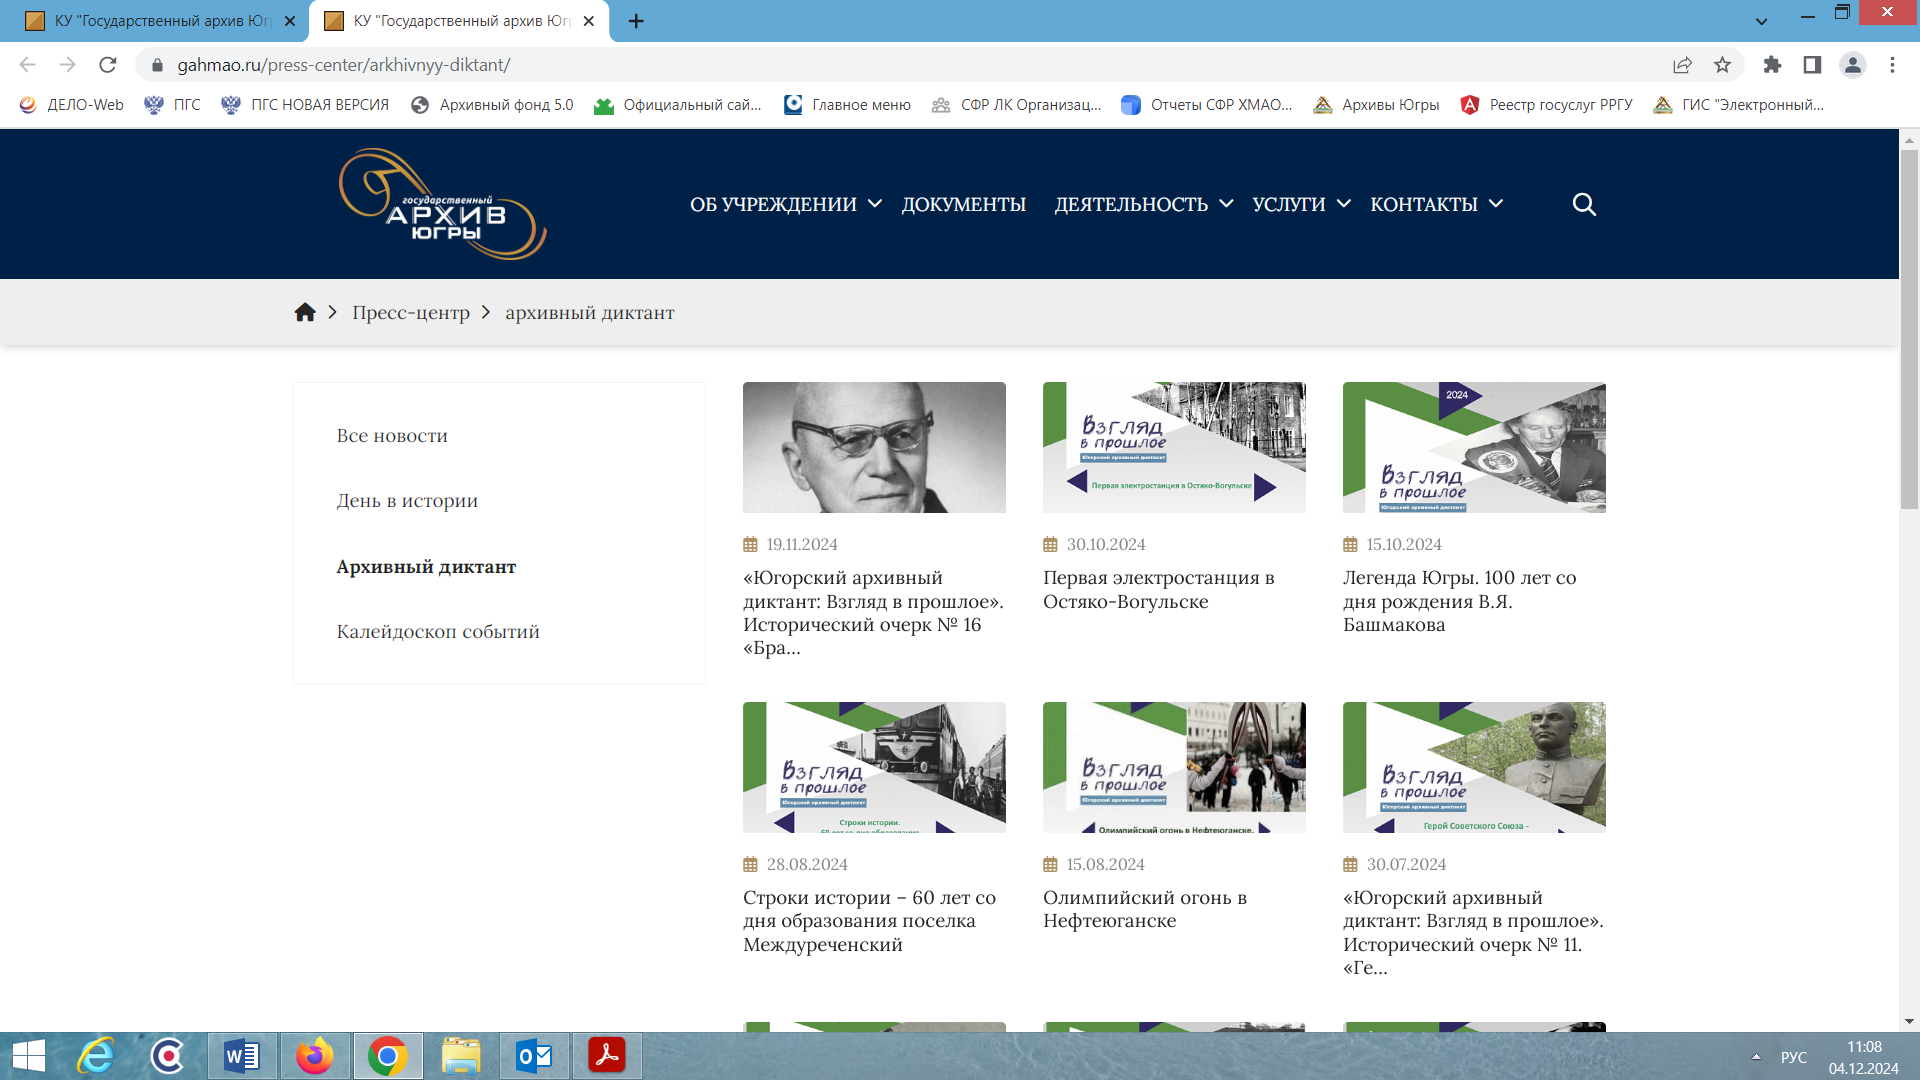This screenshot has width=1920, height=1080.
Task: Click the home breadcrumb icon
Action: (x=305, y=312)
